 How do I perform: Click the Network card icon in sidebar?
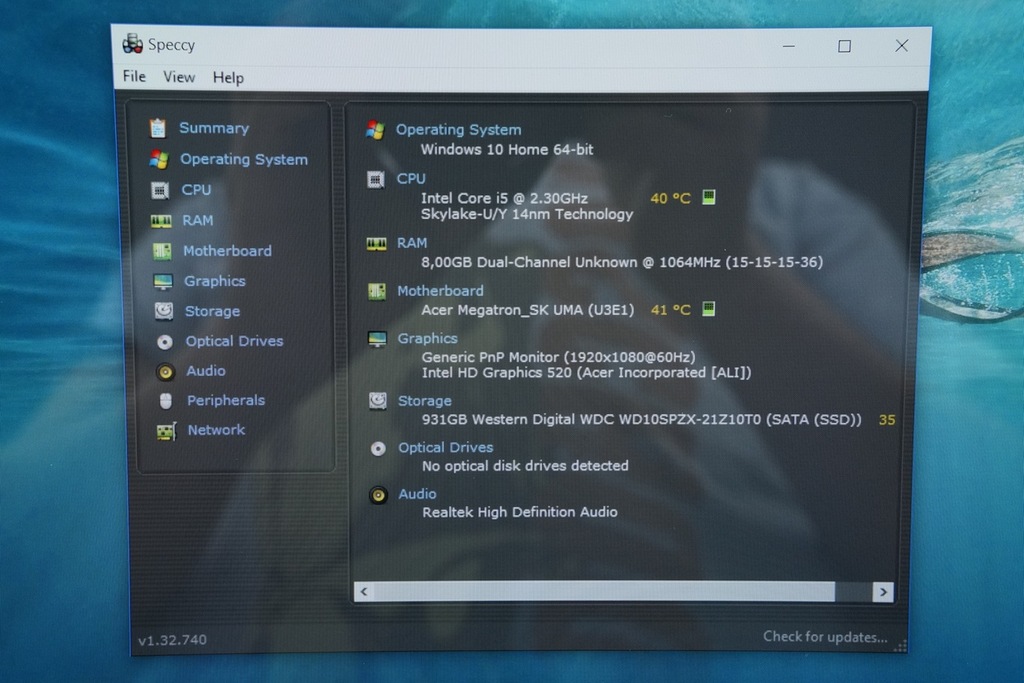(167, 431)
